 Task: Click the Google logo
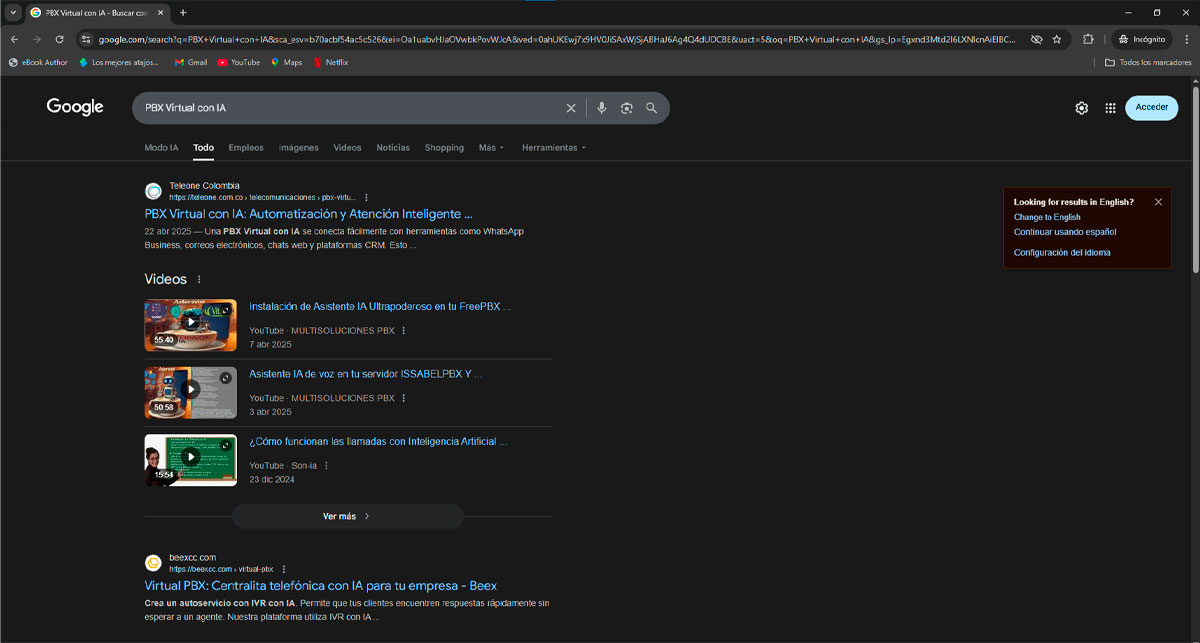[75, 107]
